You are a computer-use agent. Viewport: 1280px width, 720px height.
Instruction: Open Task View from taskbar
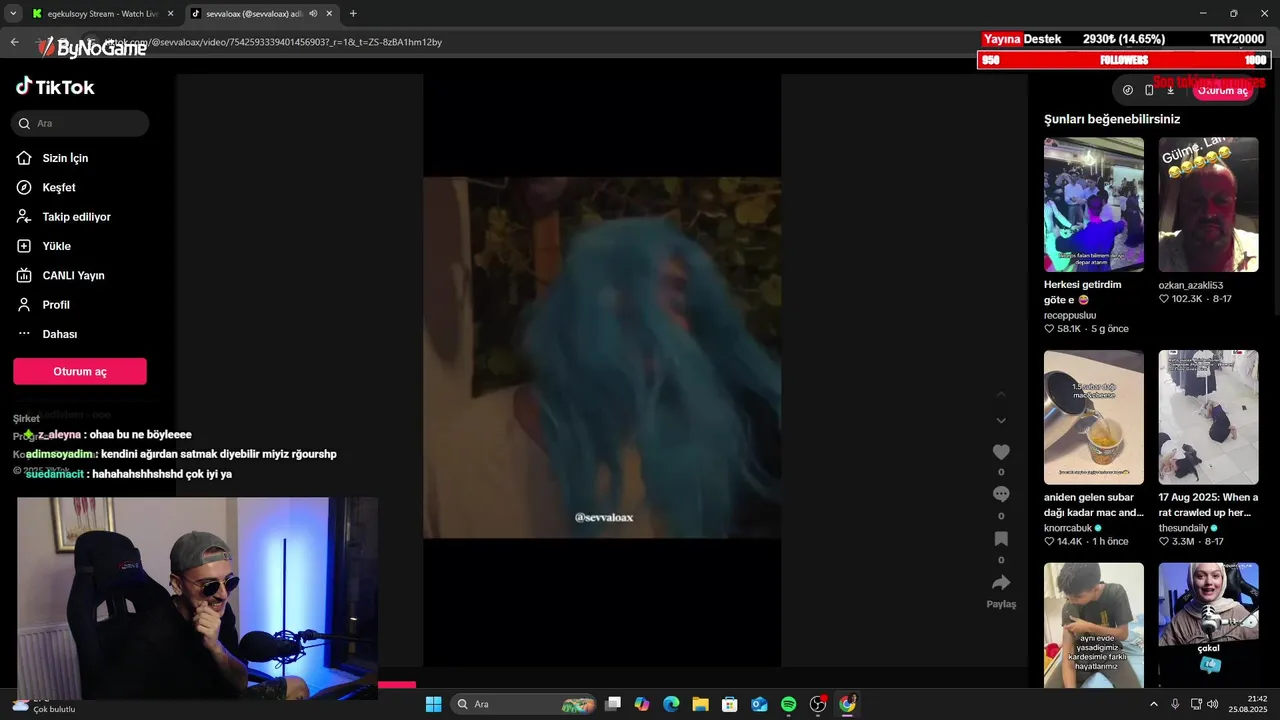point(613,704)
